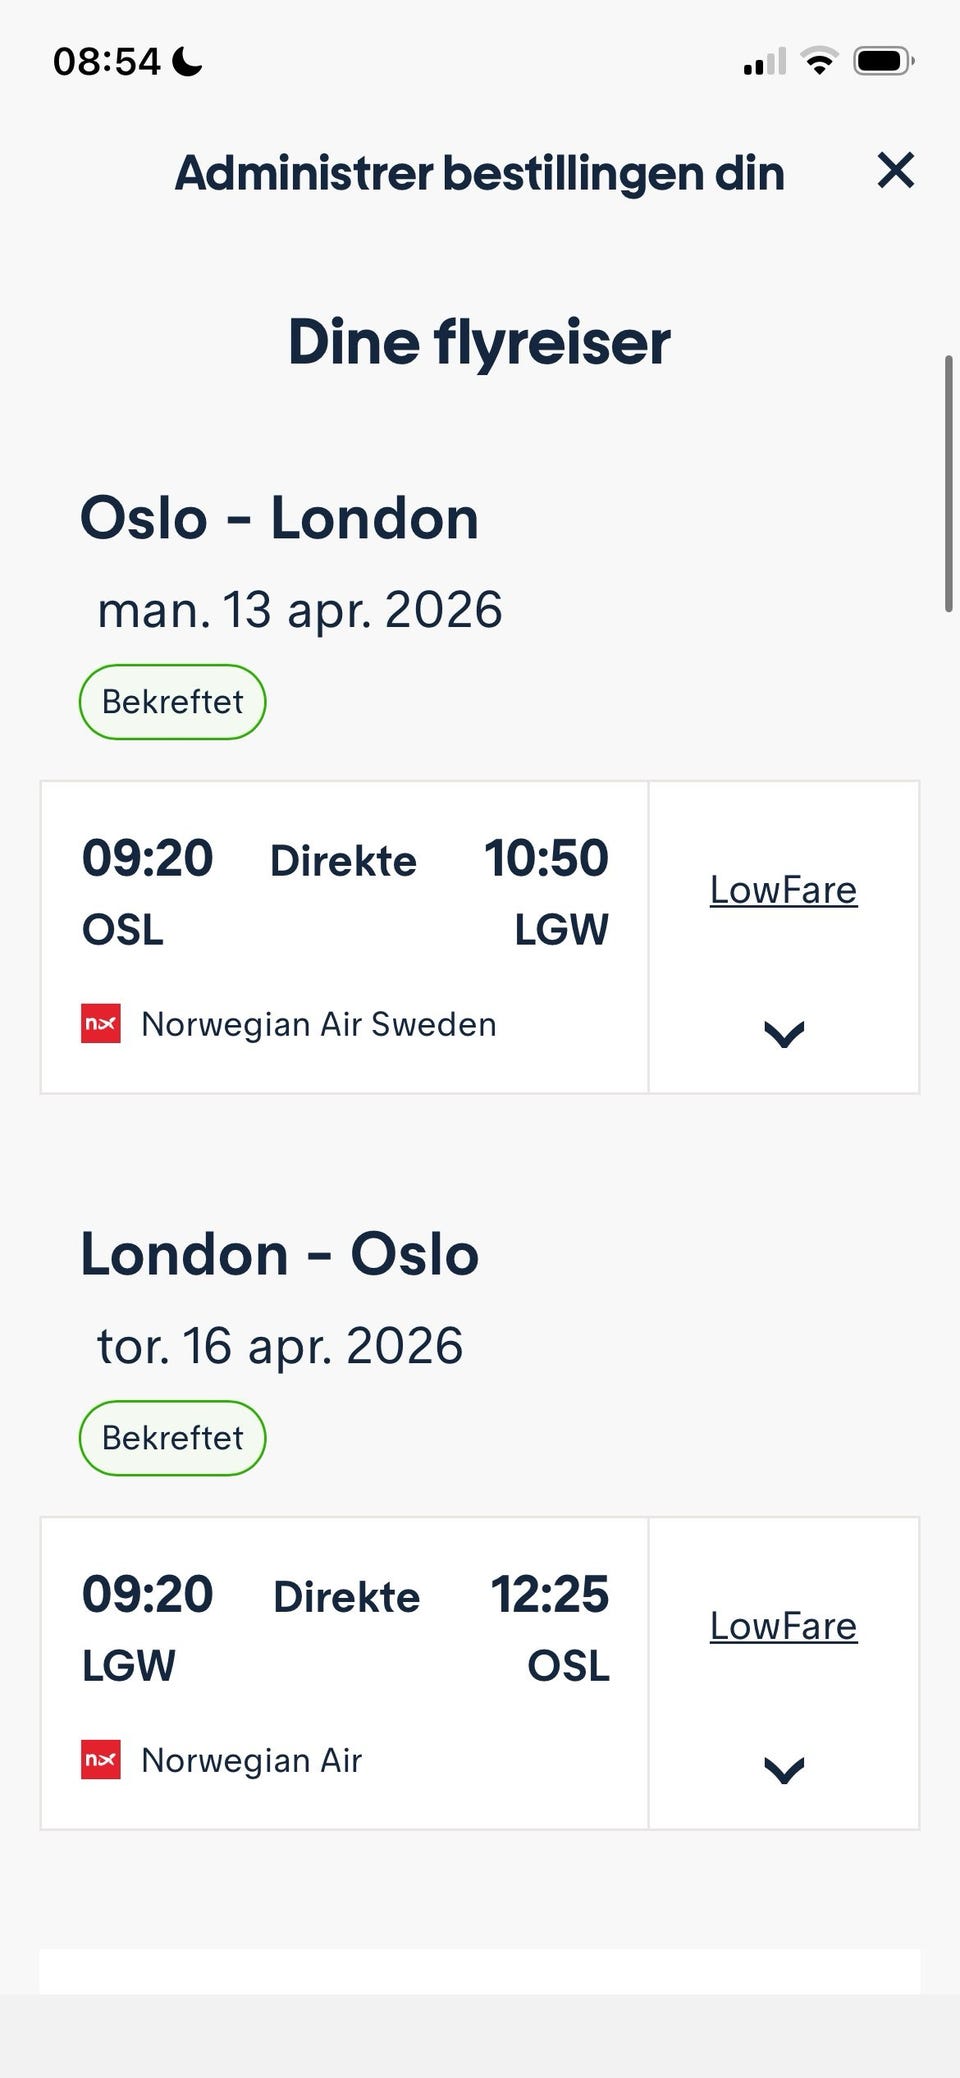Click the Norwegian Air logo on return flight
960x2078 pixels.
pyautogui.click(x=101, y=1760)
